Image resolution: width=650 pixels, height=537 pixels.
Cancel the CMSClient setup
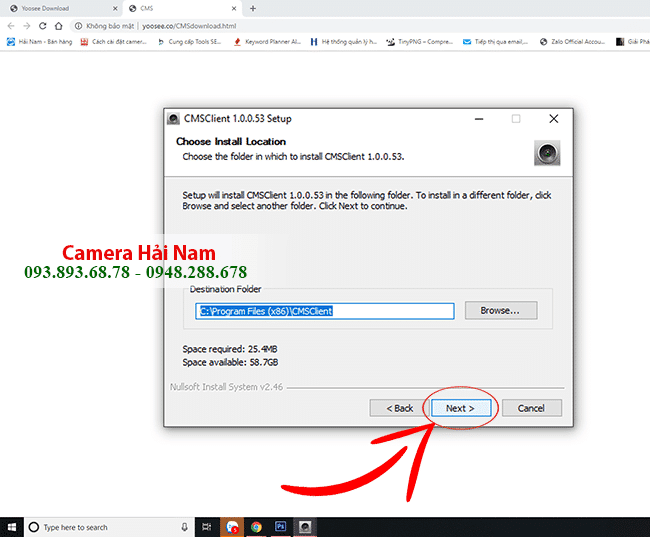[531, 408]
